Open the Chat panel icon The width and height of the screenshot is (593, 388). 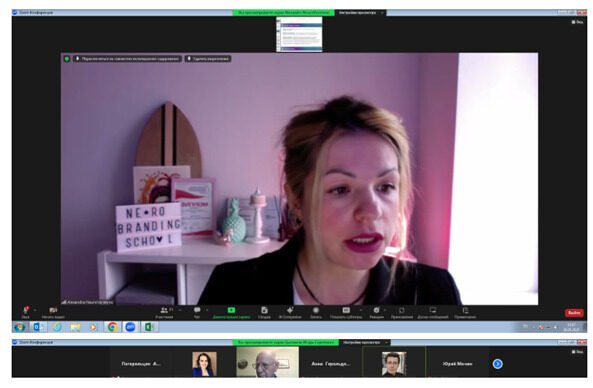[197, 311]
